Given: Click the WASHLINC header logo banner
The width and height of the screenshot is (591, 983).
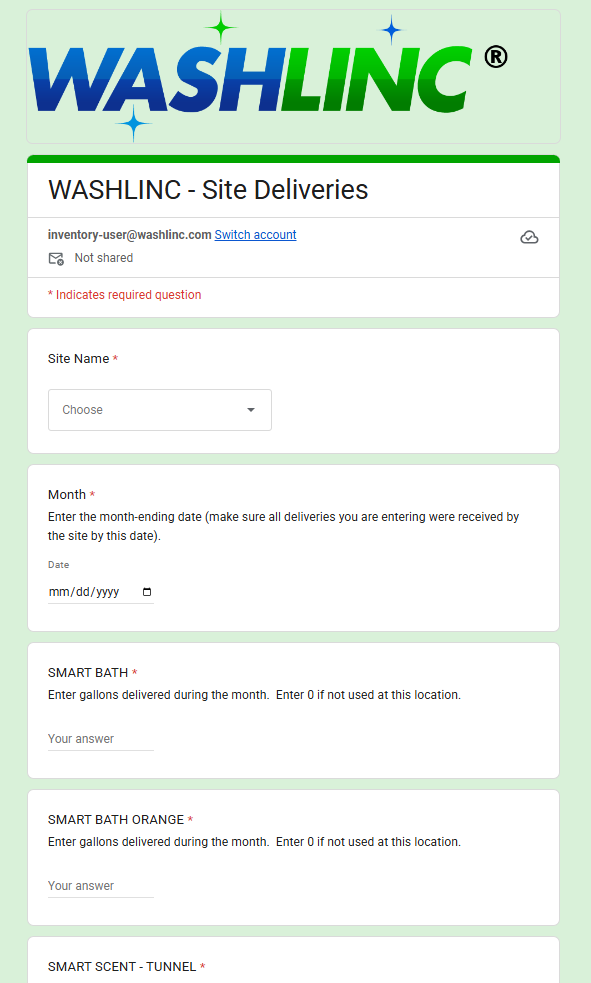Looking at the screenshot, I should (293, 76).
